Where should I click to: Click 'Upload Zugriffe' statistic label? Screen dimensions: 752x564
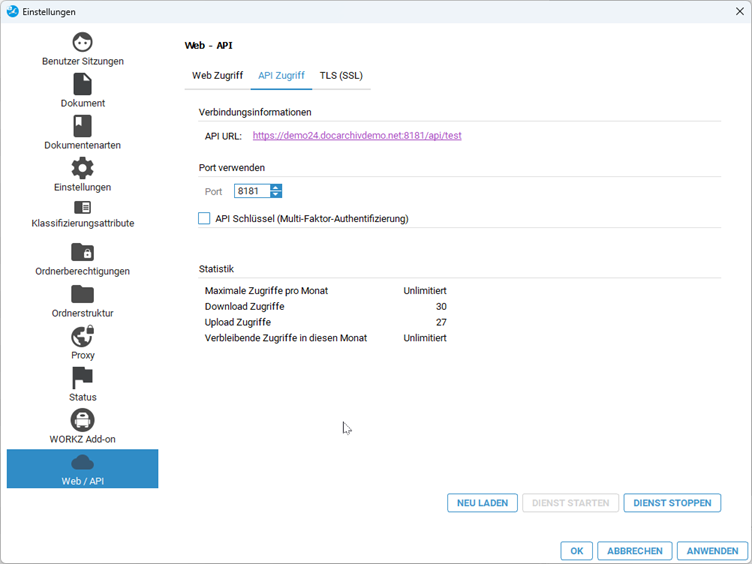238,322
